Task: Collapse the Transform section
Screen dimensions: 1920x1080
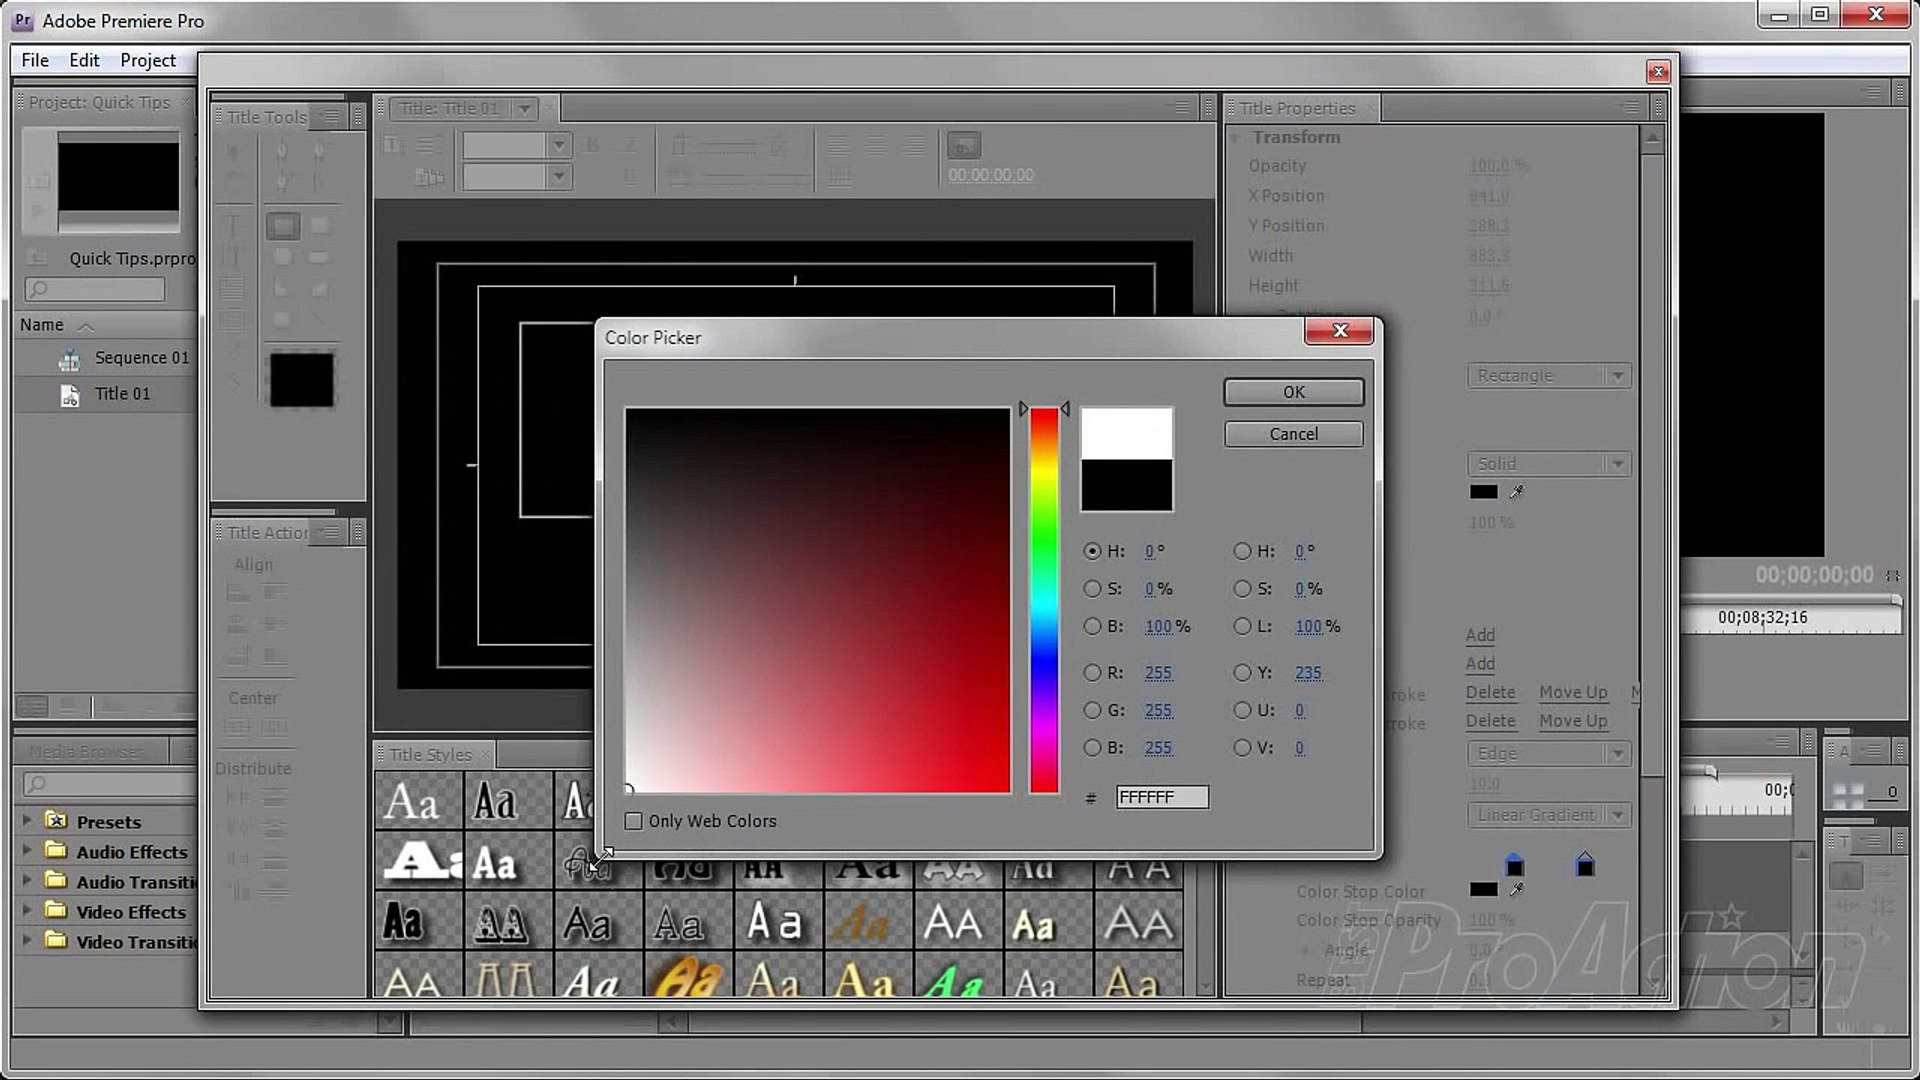Action: (x=1235, y=137)
